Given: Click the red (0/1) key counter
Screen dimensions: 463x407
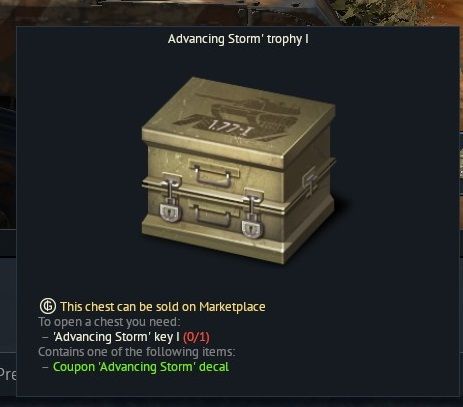Looking at the screenshot, I should (196, 337).
